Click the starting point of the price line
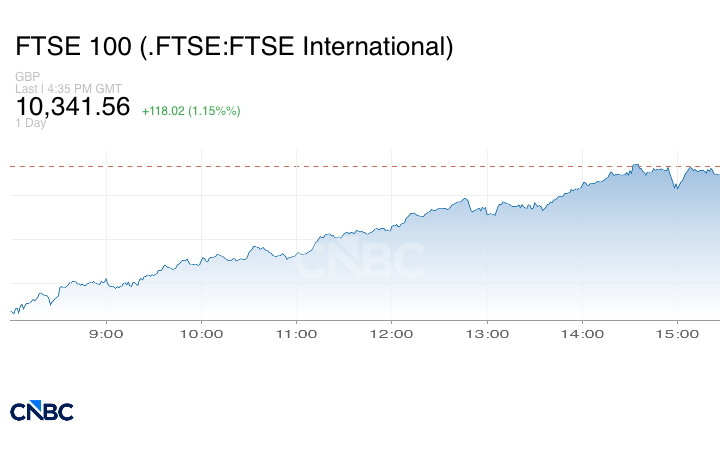Viewport: 720px width, 450px height. (x=11, y=311)
